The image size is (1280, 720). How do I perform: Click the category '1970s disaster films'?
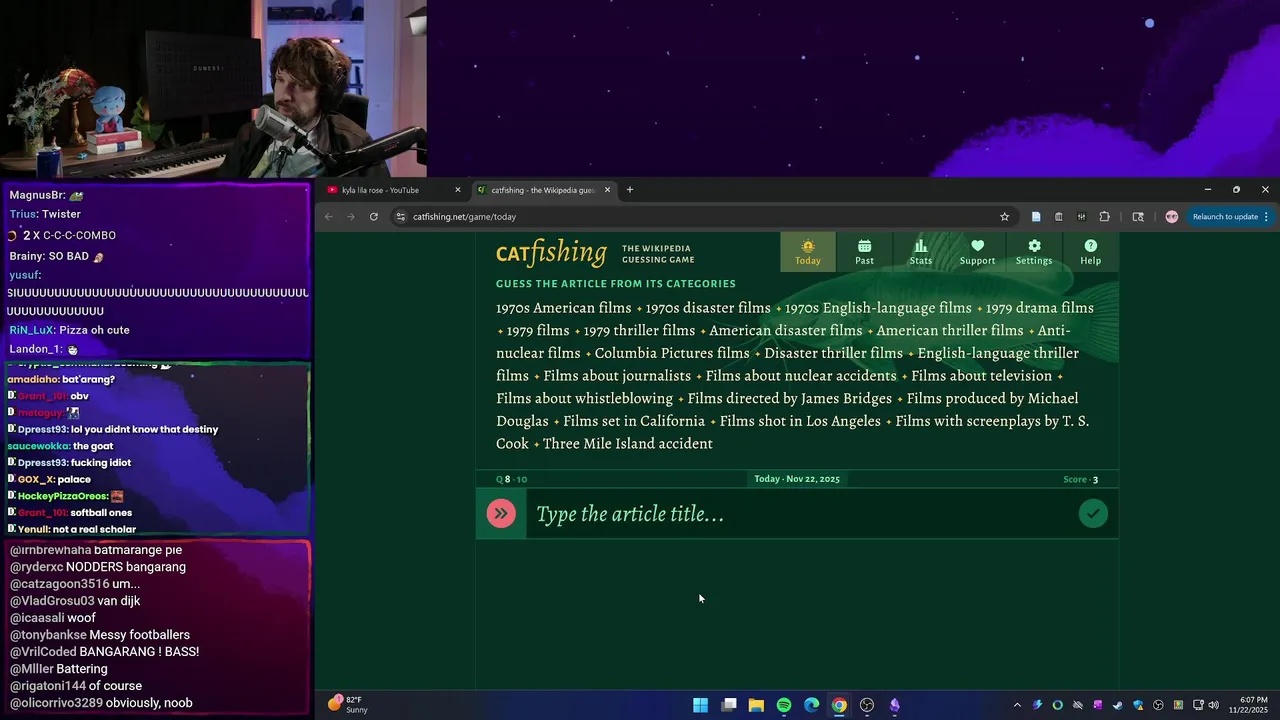pos(708,308)
